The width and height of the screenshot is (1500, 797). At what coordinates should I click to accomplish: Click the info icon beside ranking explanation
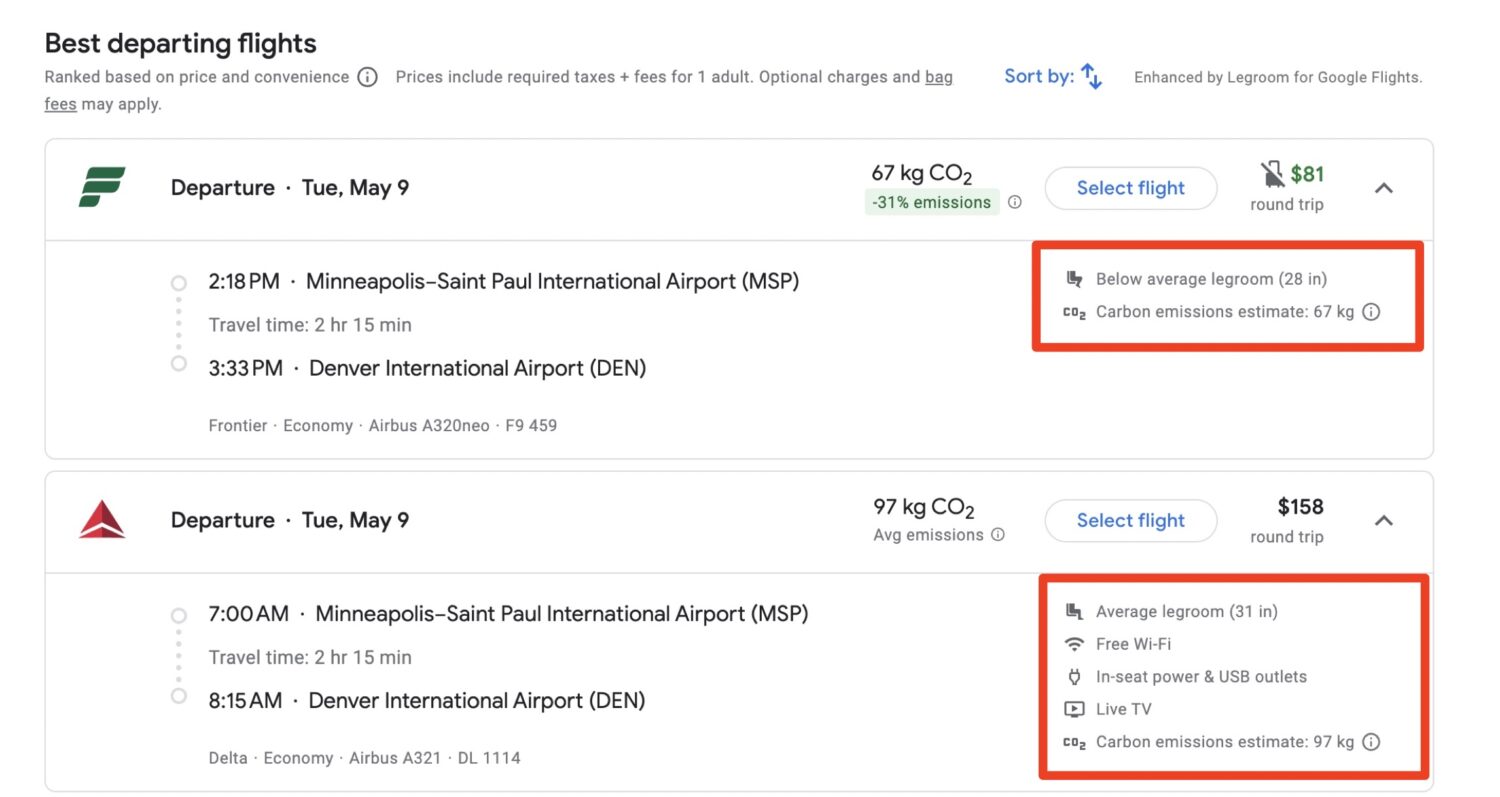point(368,77)
